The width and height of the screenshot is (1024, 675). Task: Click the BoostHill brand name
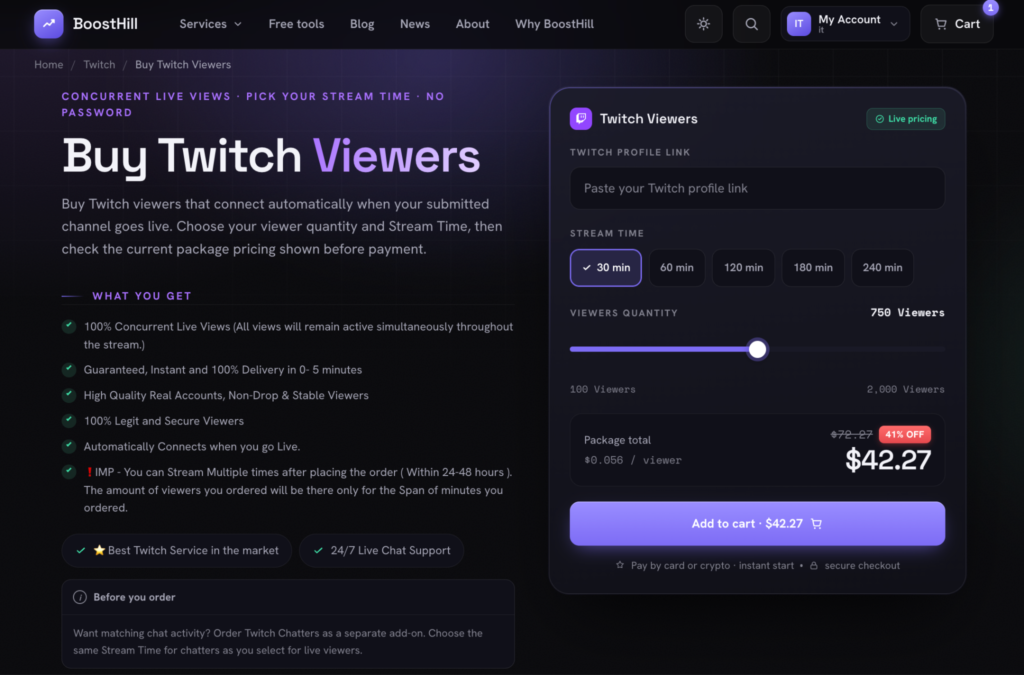click(105, 24)
